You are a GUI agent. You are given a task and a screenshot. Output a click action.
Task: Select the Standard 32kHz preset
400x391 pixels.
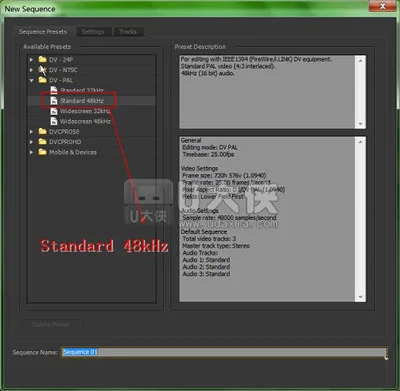[x=82, y=90]
